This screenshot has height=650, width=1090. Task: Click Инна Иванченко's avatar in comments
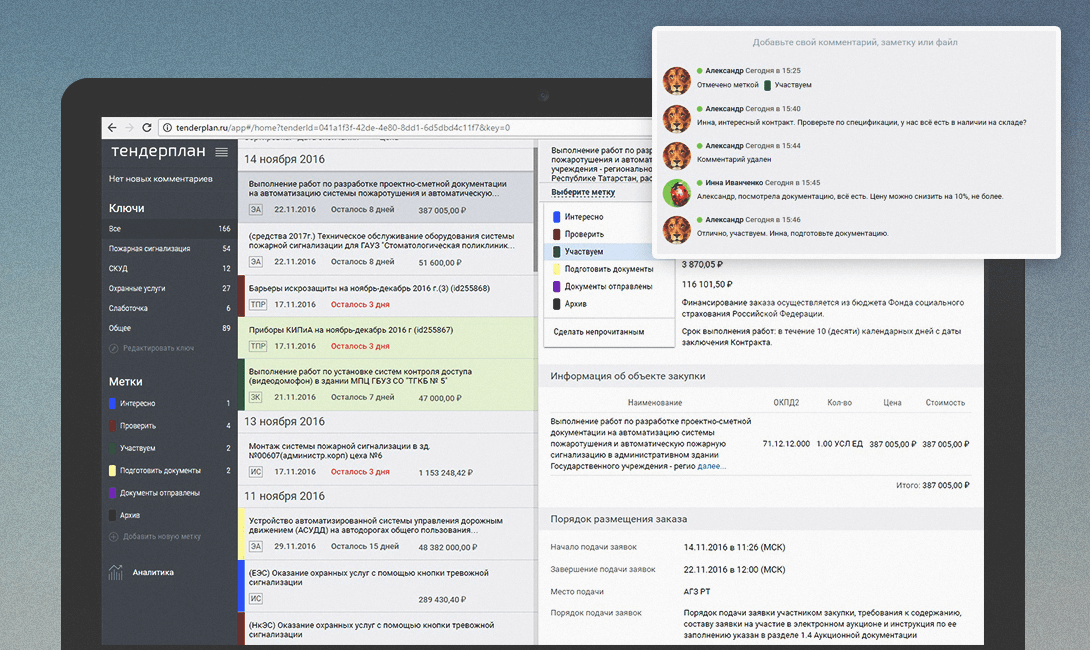tap(676, 193)
